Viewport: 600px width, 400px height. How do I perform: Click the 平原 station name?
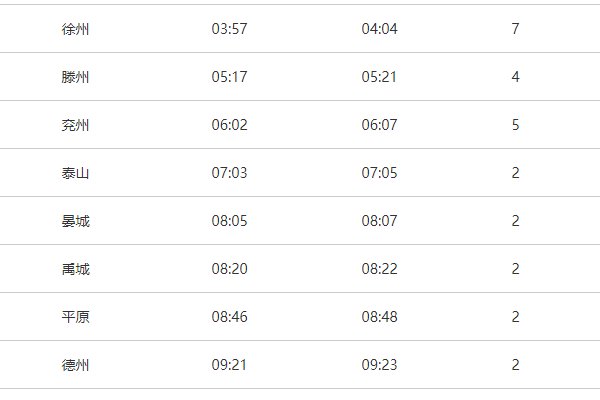click(75, 317)
